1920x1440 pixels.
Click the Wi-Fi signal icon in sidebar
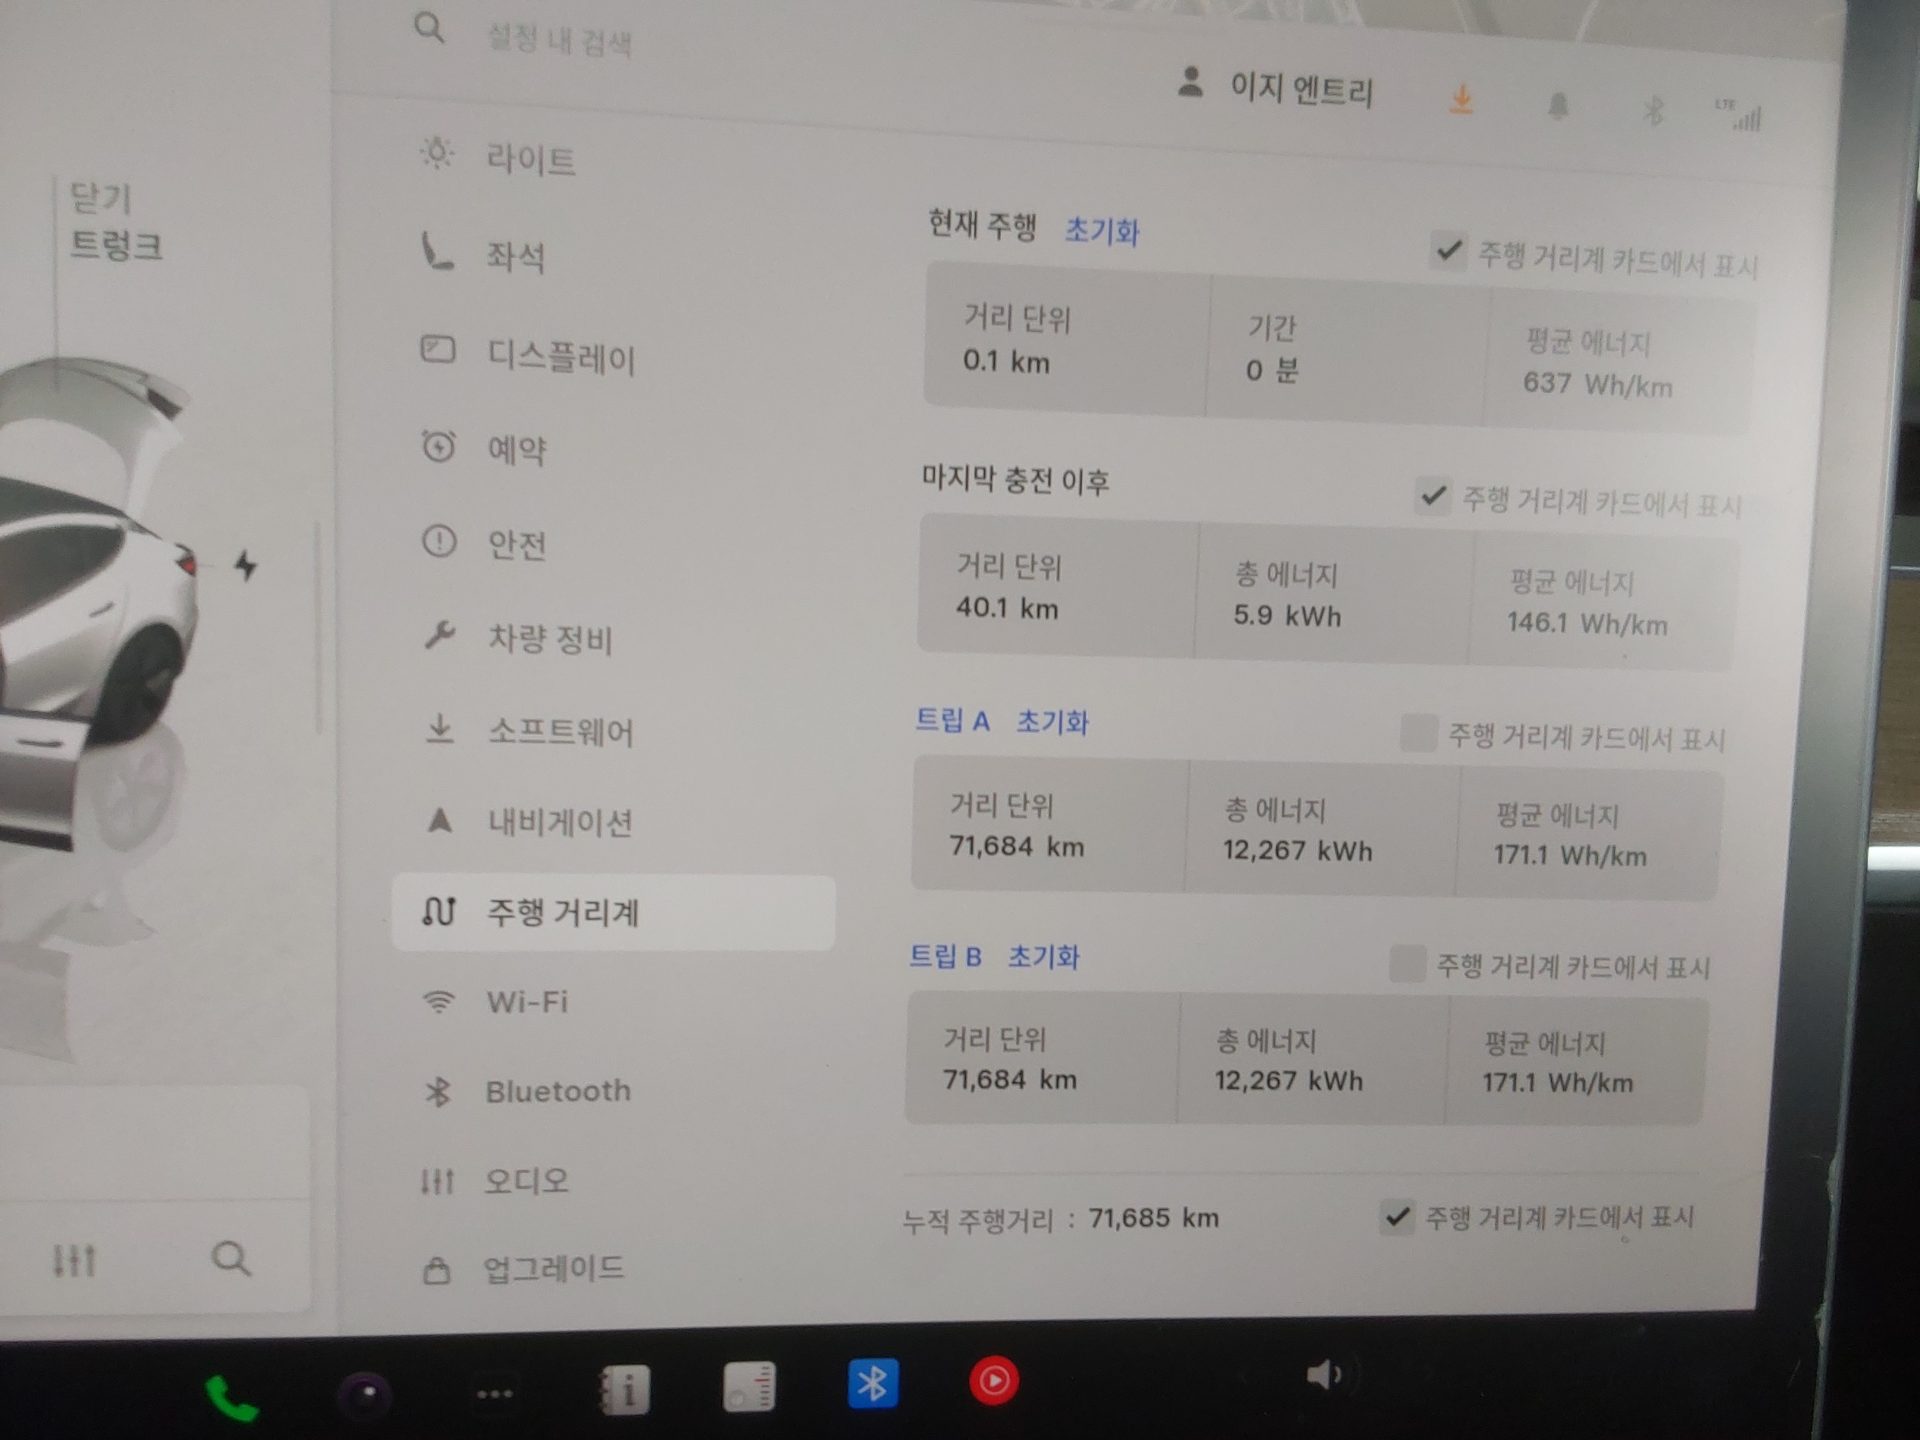438,1001
